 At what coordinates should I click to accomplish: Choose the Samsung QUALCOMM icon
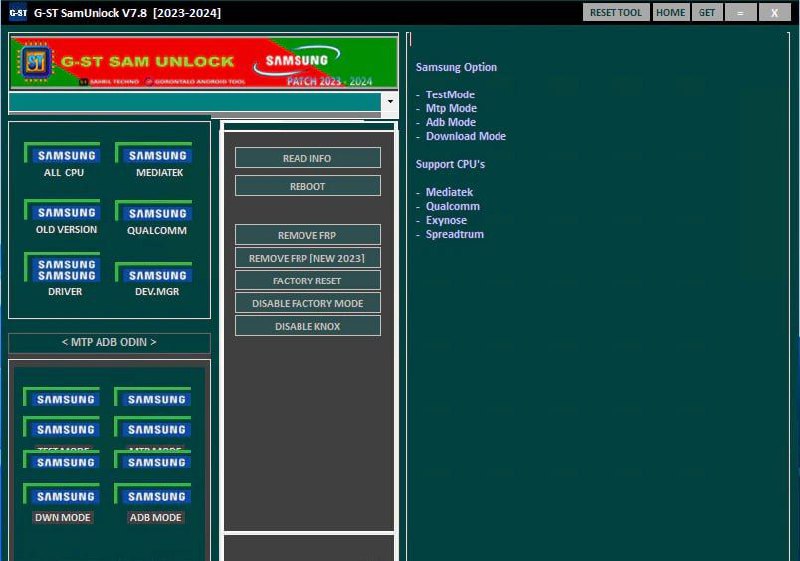(x=154, y=211)
